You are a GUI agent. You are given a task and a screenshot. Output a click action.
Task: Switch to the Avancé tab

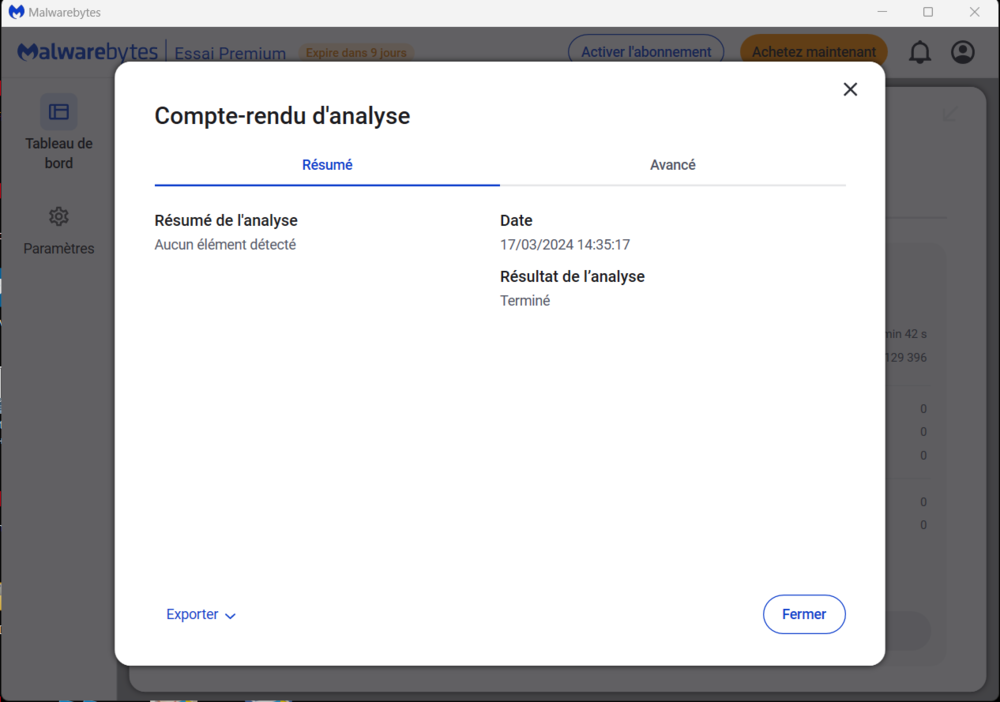tap(672, 165)
